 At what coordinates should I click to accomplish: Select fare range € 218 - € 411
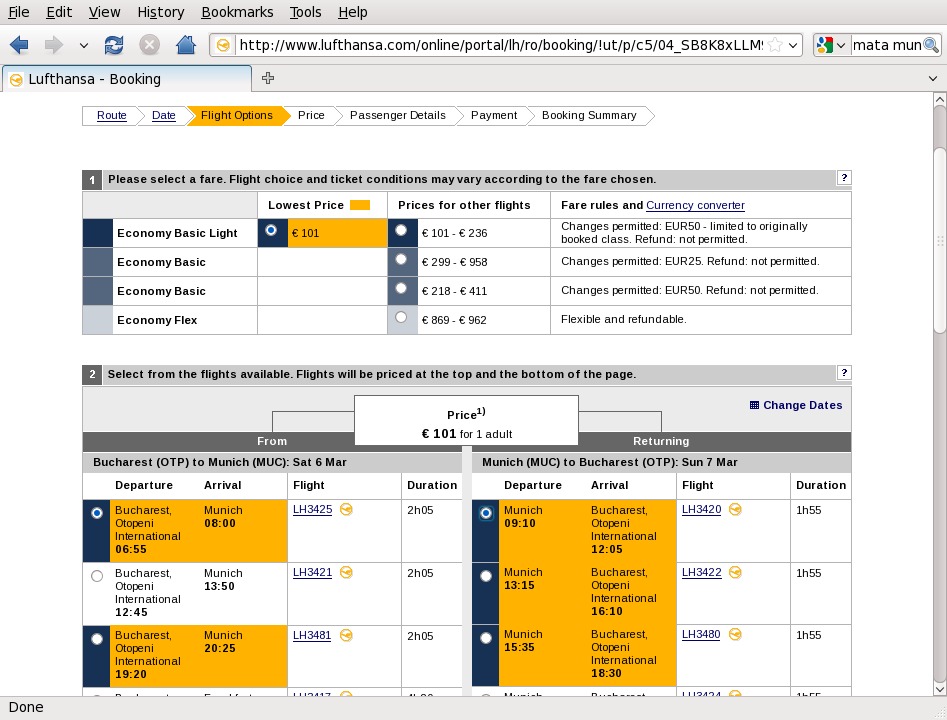[x=401, y=288]
